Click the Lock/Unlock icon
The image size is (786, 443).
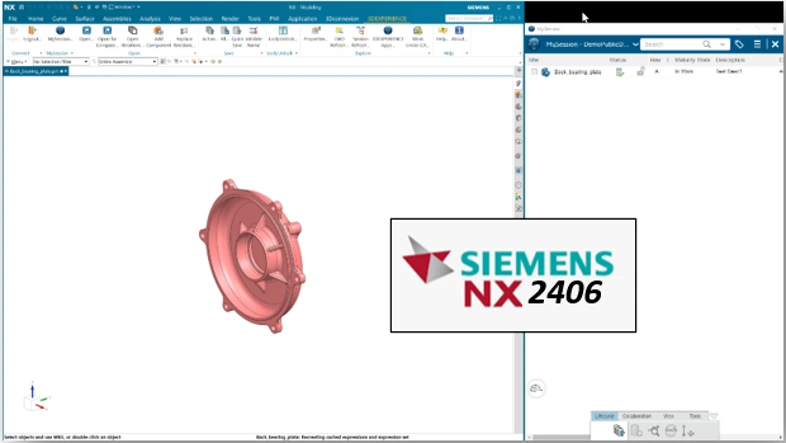[283, 31]
